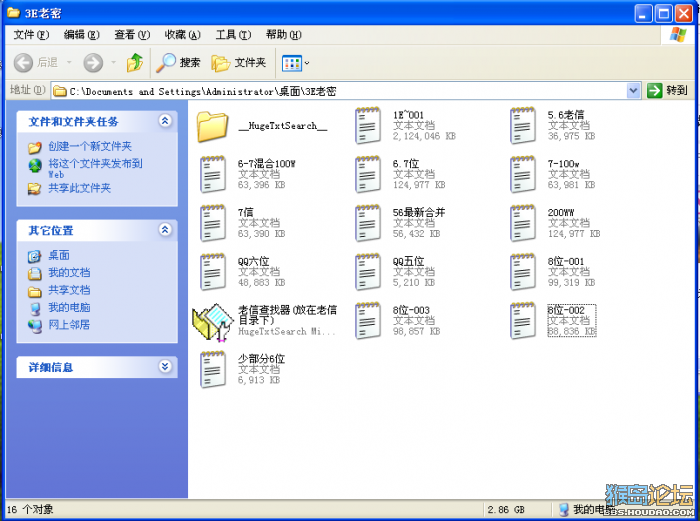
Task: Click the 200WW file name text
Action: pos(561,213)
